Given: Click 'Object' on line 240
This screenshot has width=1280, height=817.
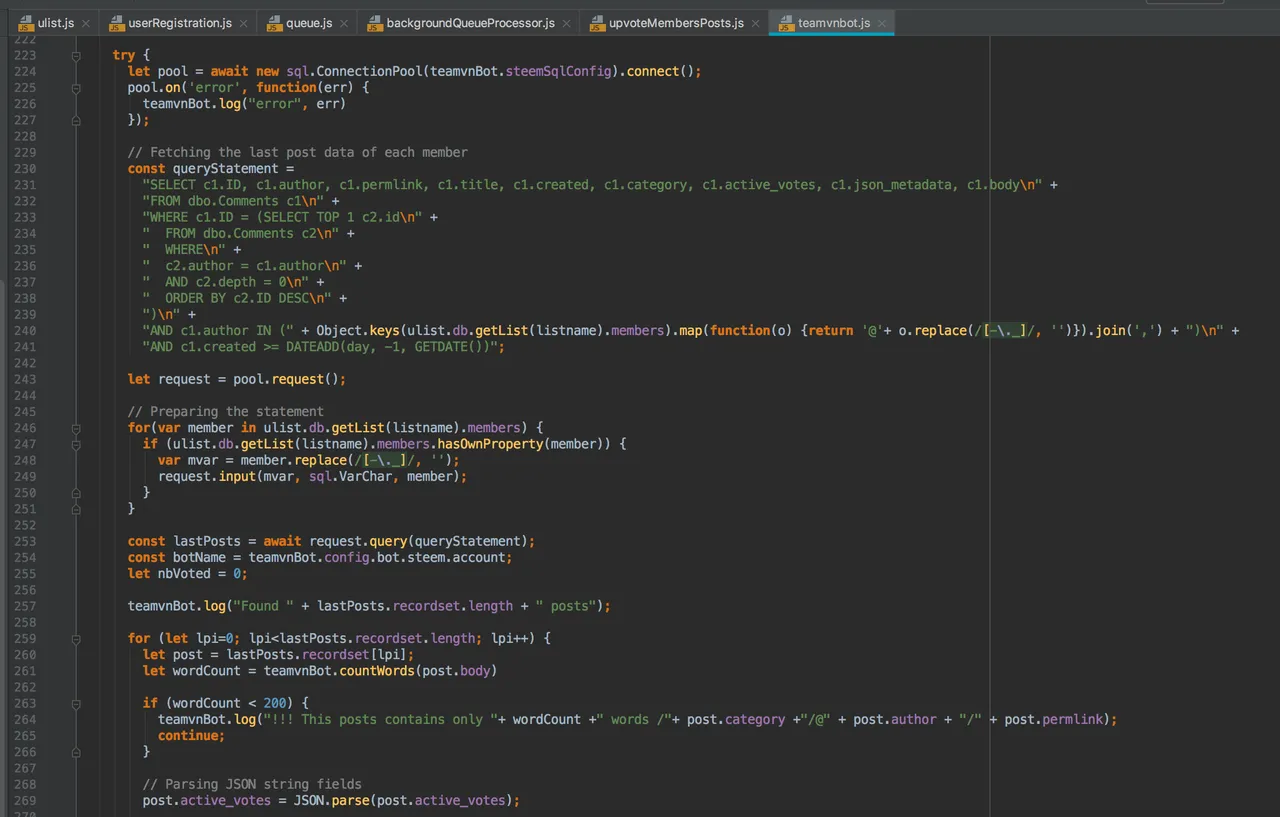Looking at the screenshot, I should click(x=339, y=330).
